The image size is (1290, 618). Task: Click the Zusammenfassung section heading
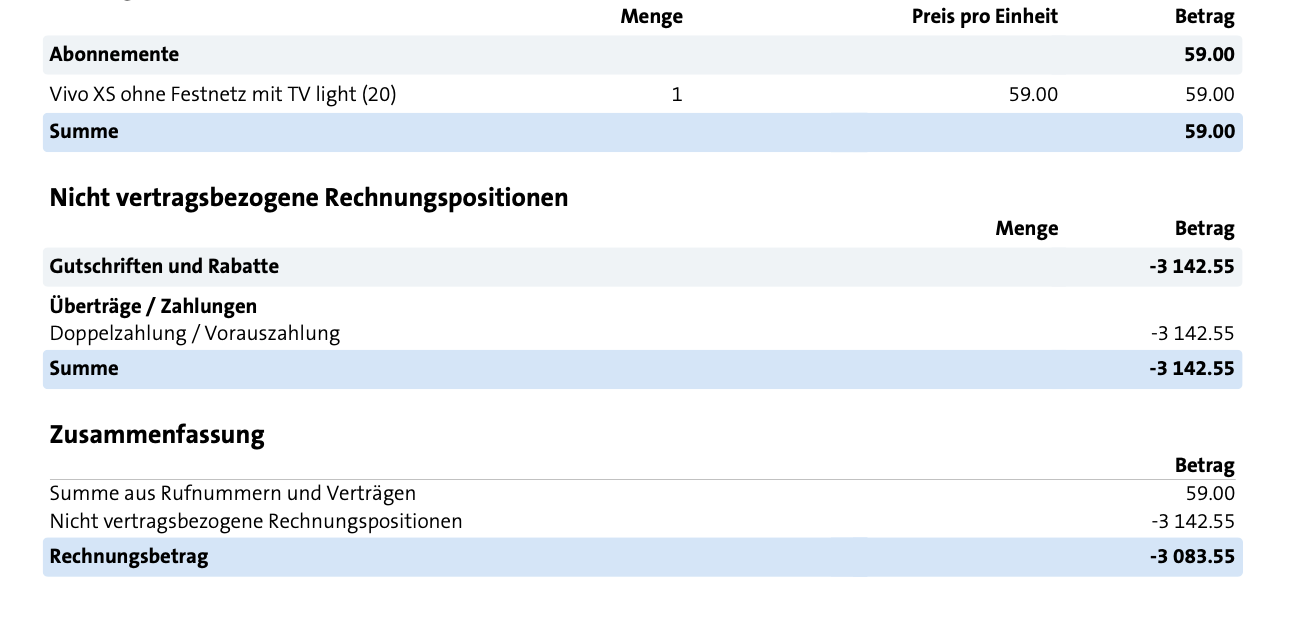pyautogui.click(x=157, y=435)
